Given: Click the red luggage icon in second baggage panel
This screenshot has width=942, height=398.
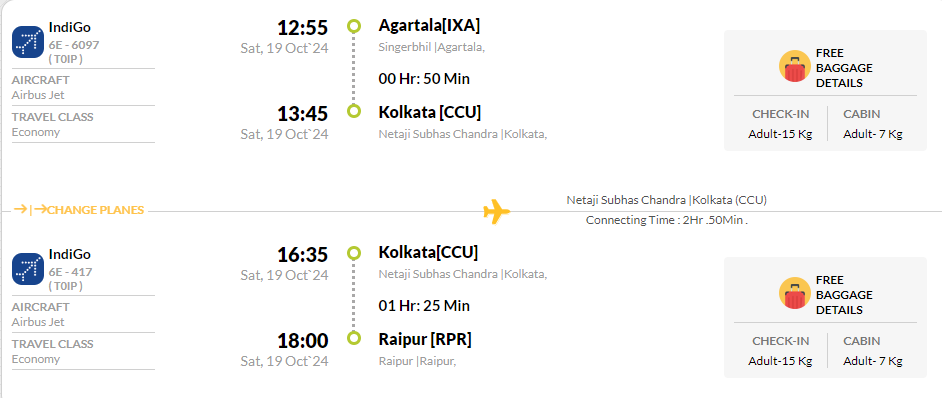Looking at the screenshot, I should coord(794,294).
